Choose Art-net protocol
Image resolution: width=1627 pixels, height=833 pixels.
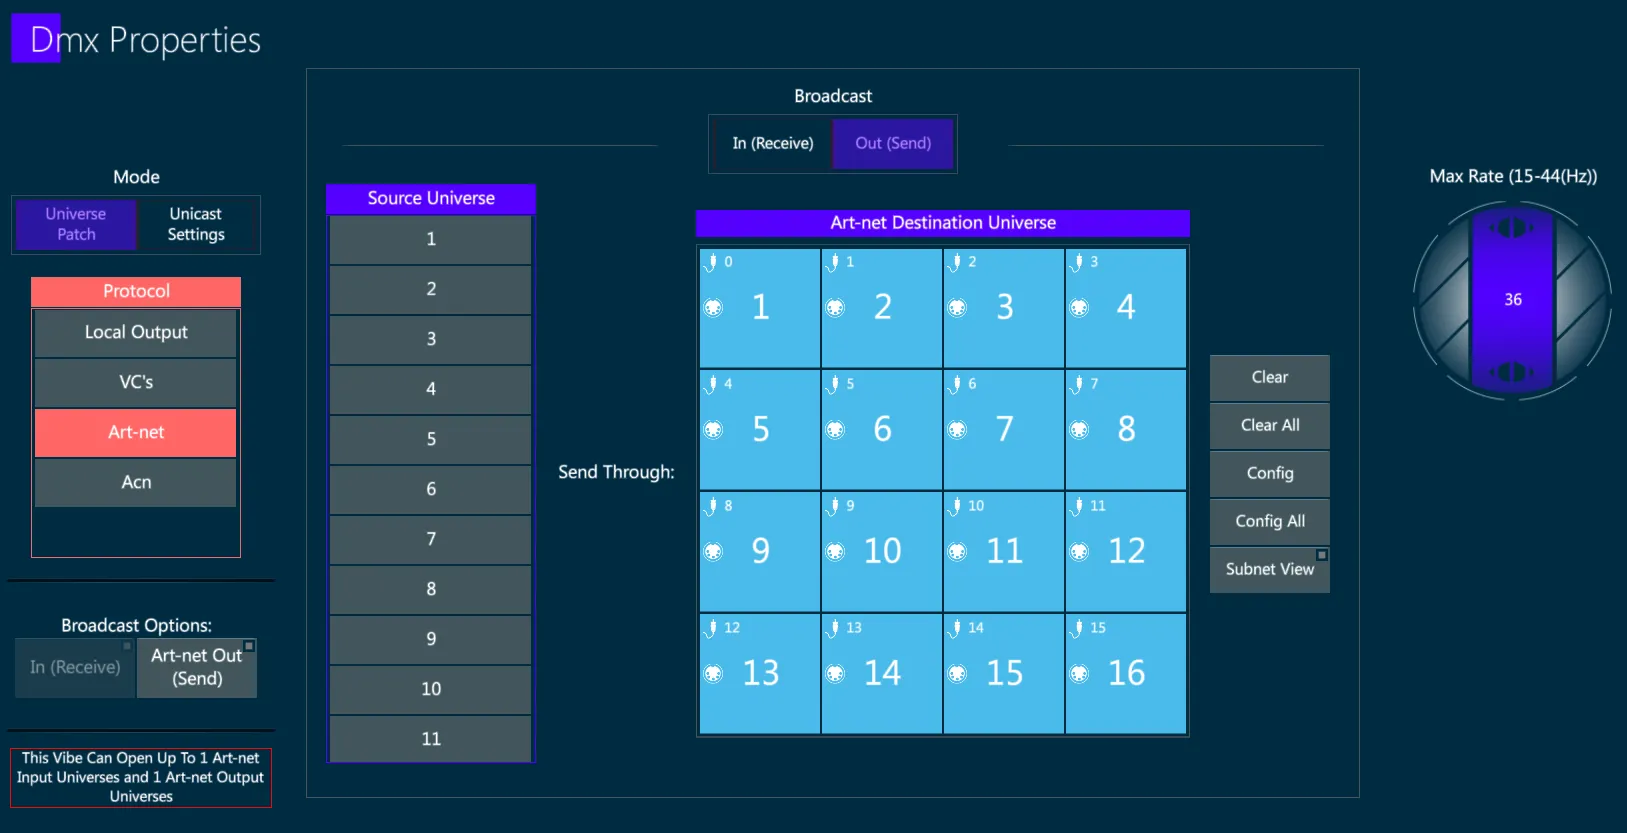point(136,433)
